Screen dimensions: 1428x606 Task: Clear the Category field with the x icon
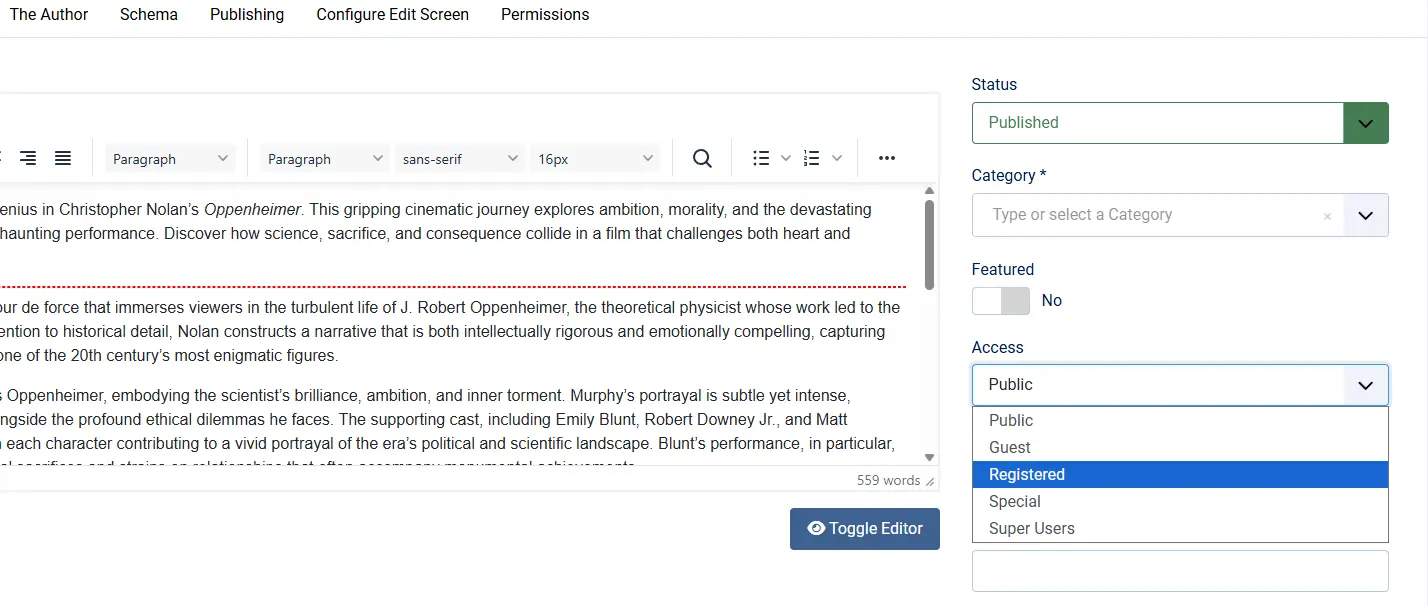[x=1327, y=215]
